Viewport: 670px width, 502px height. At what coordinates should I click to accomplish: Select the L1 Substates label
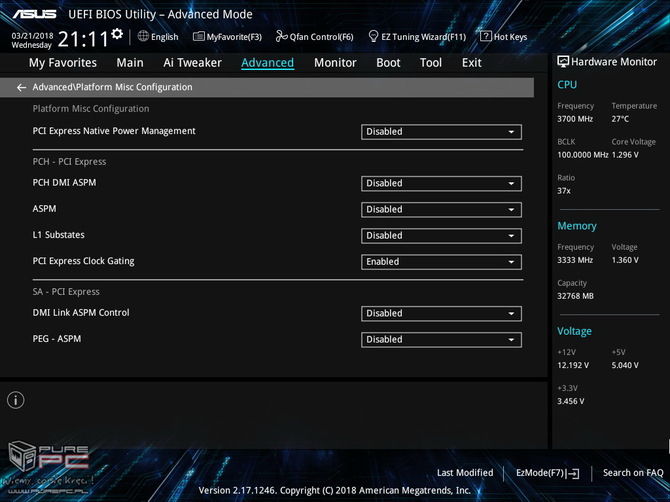pos(59,235)
